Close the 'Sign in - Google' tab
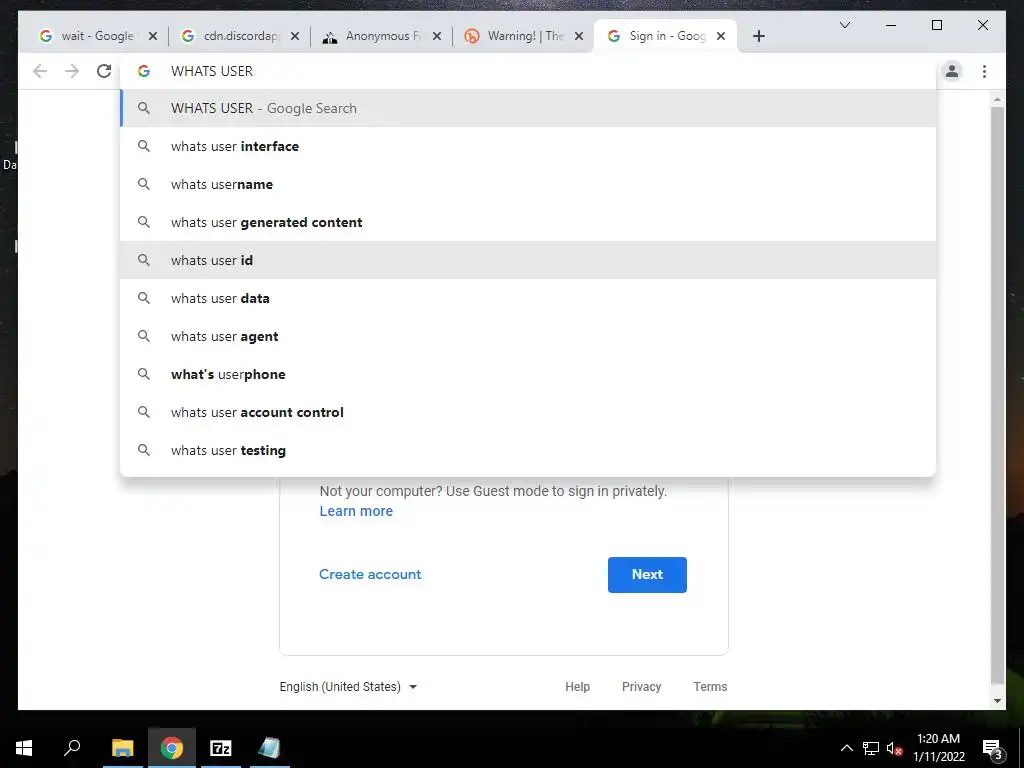 (x=721, y=37)
